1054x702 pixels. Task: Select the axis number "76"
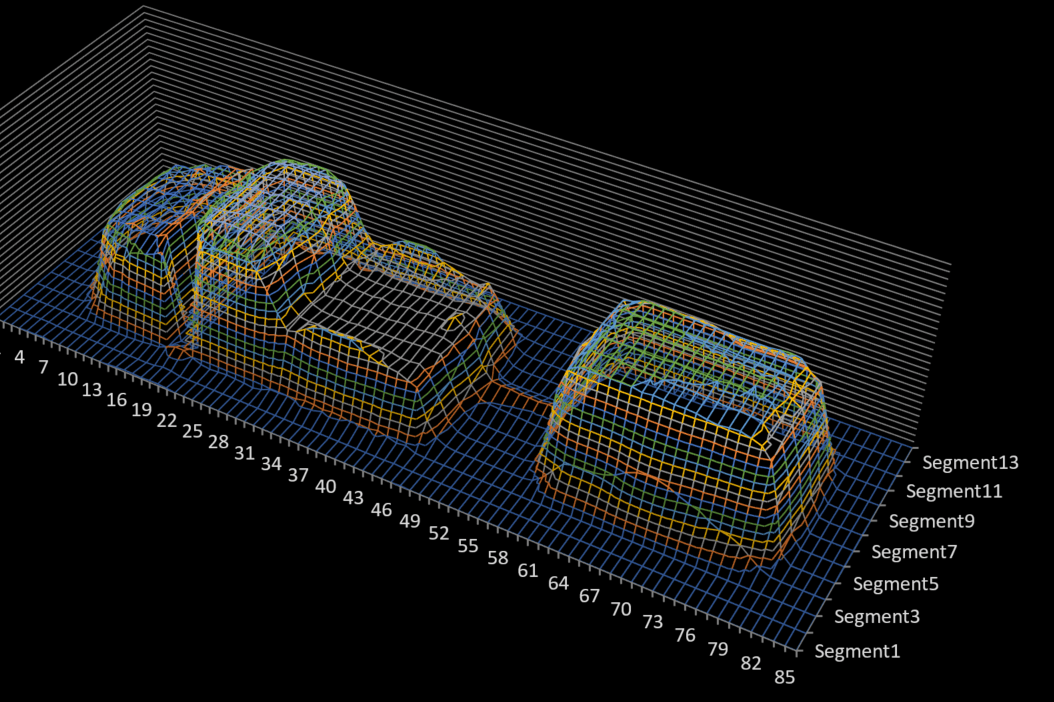click(x=685, y=635)
